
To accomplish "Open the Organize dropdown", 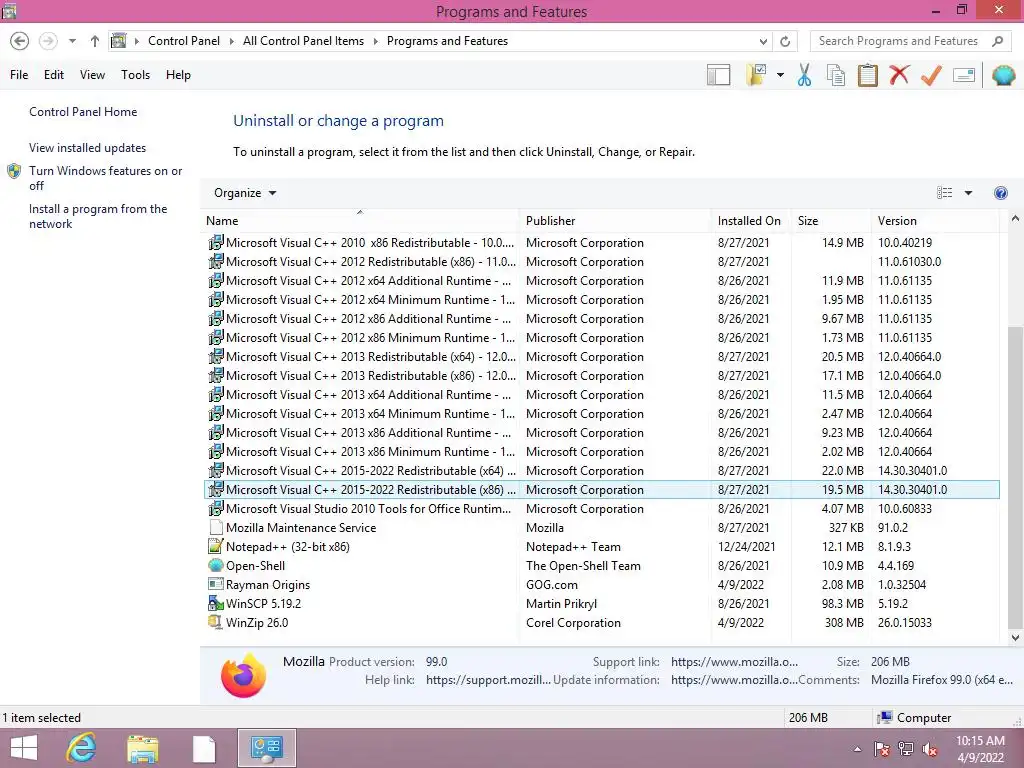I will [245, 193].
